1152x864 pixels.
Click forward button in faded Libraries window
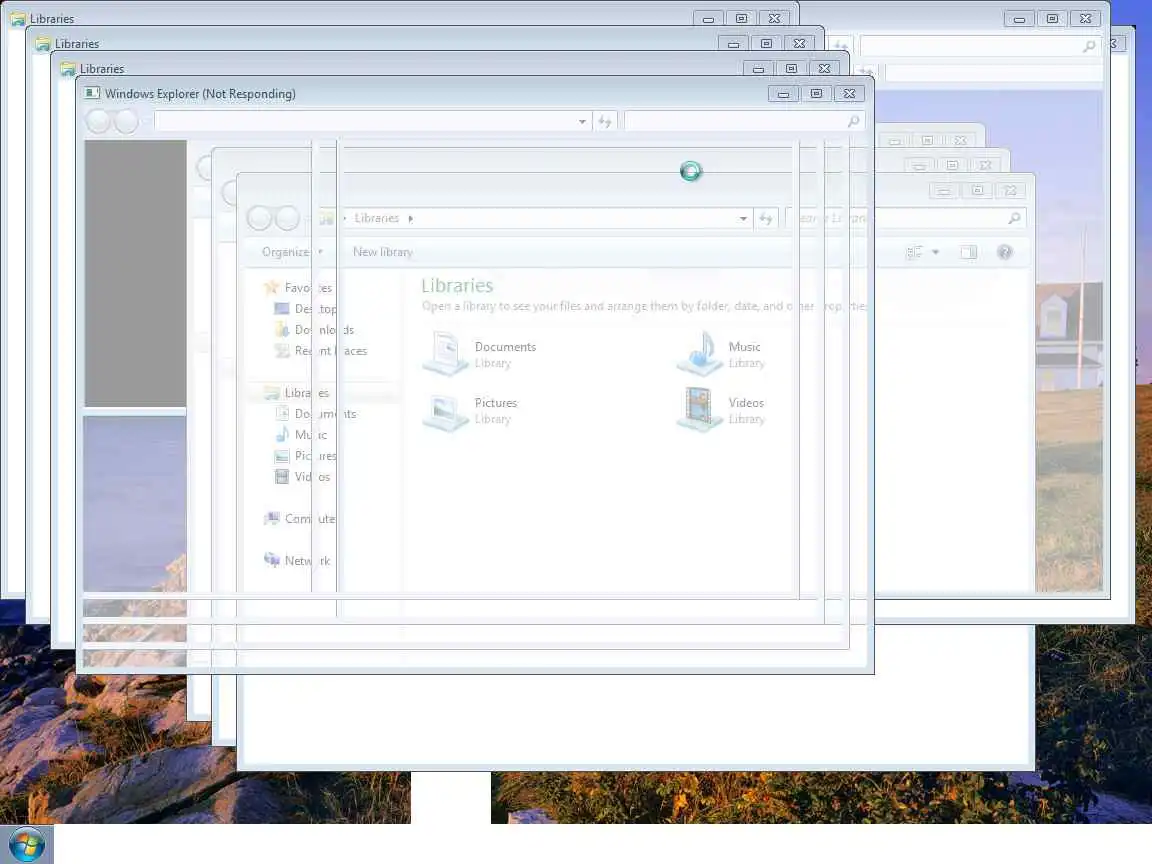pyautogui.click(x=287, y=217)
